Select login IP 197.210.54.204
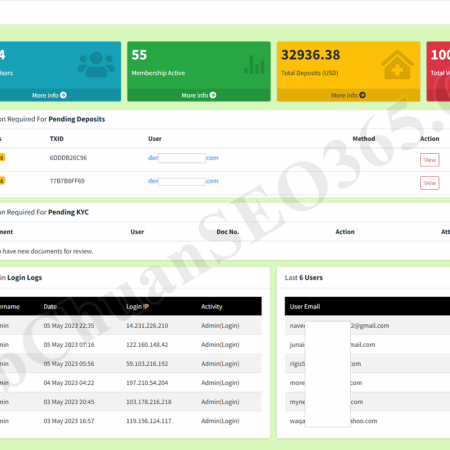 click(x=147, y=383)
